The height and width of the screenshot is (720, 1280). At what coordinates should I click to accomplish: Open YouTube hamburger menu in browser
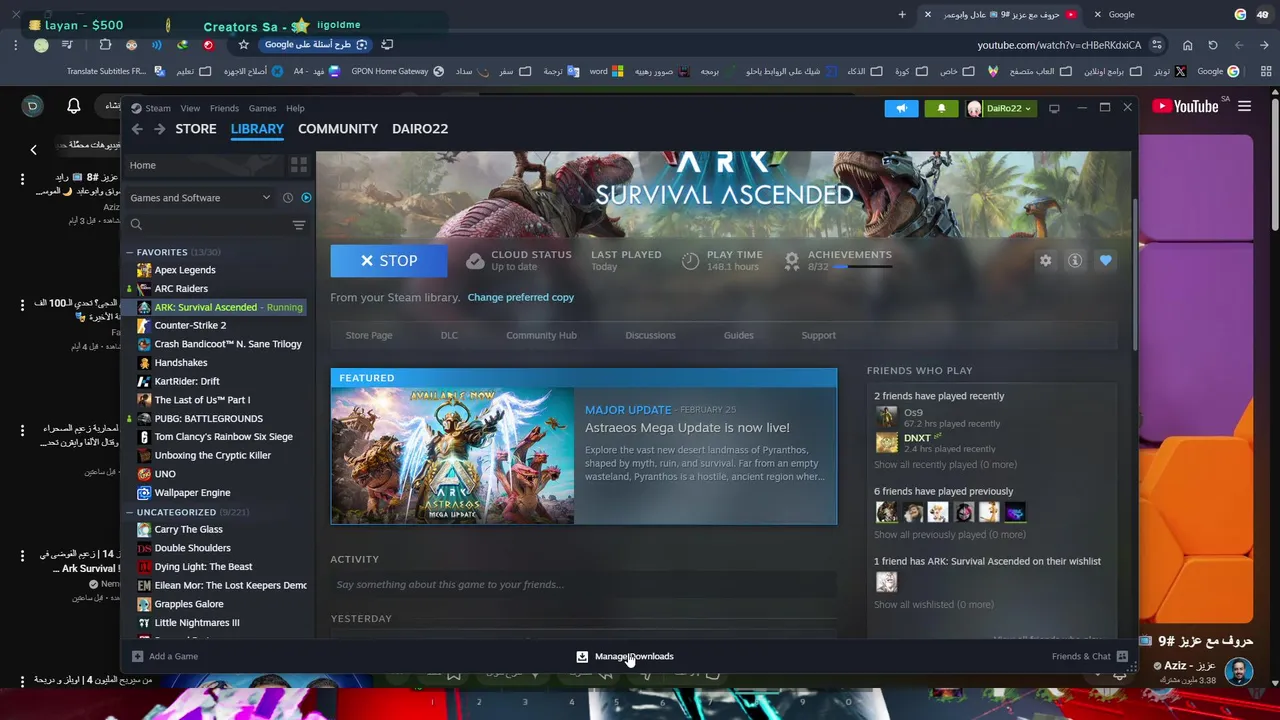(x=1244, y=106)
